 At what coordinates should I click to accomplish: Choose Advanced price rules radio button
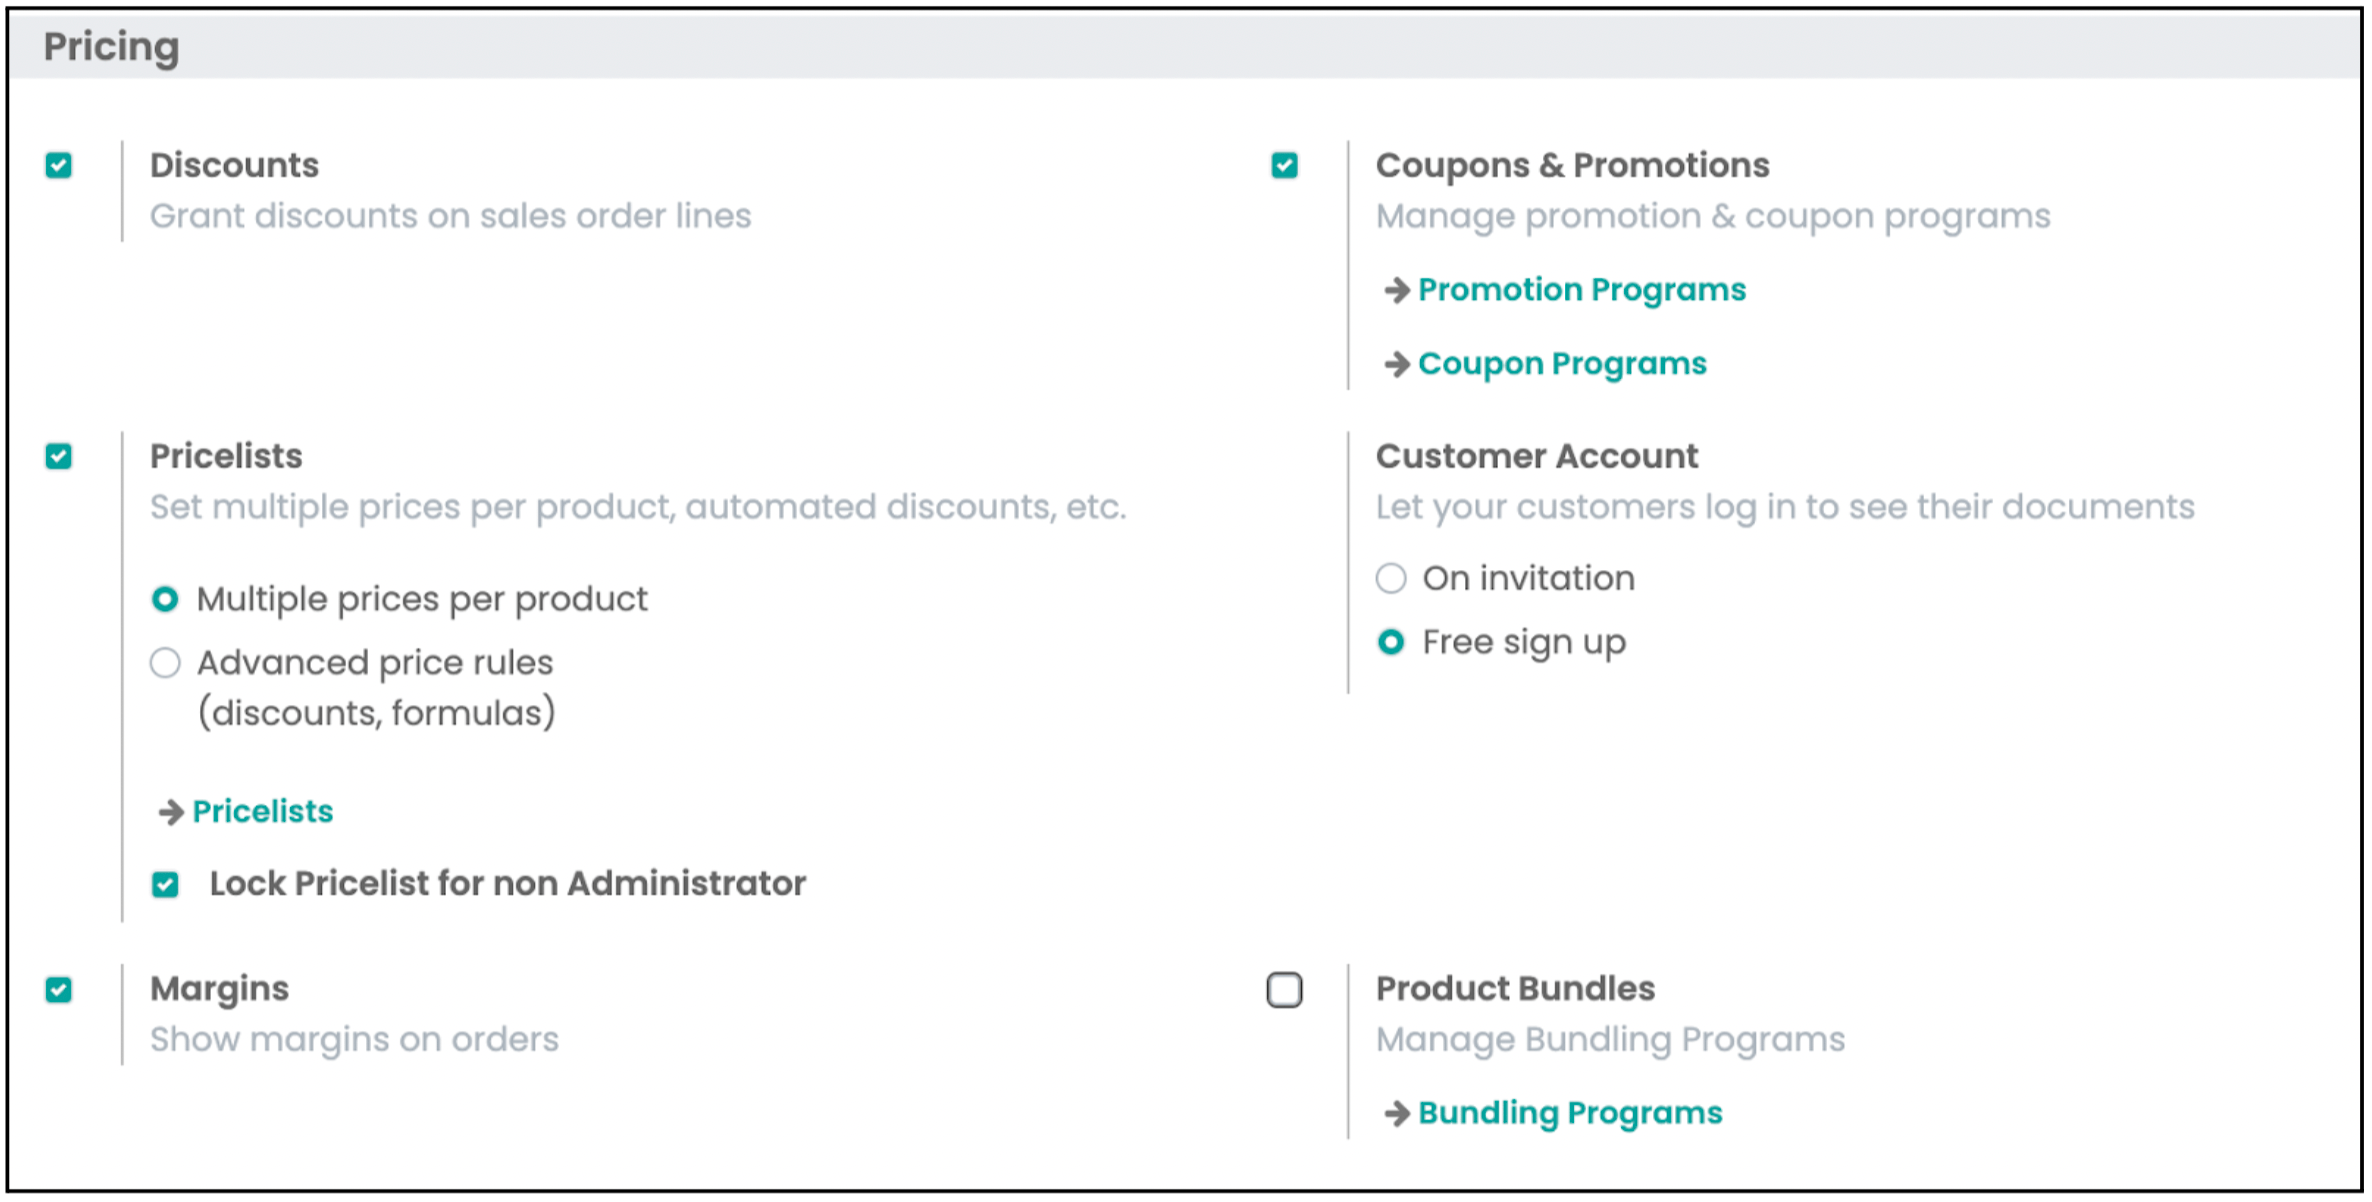click(165, 662)
